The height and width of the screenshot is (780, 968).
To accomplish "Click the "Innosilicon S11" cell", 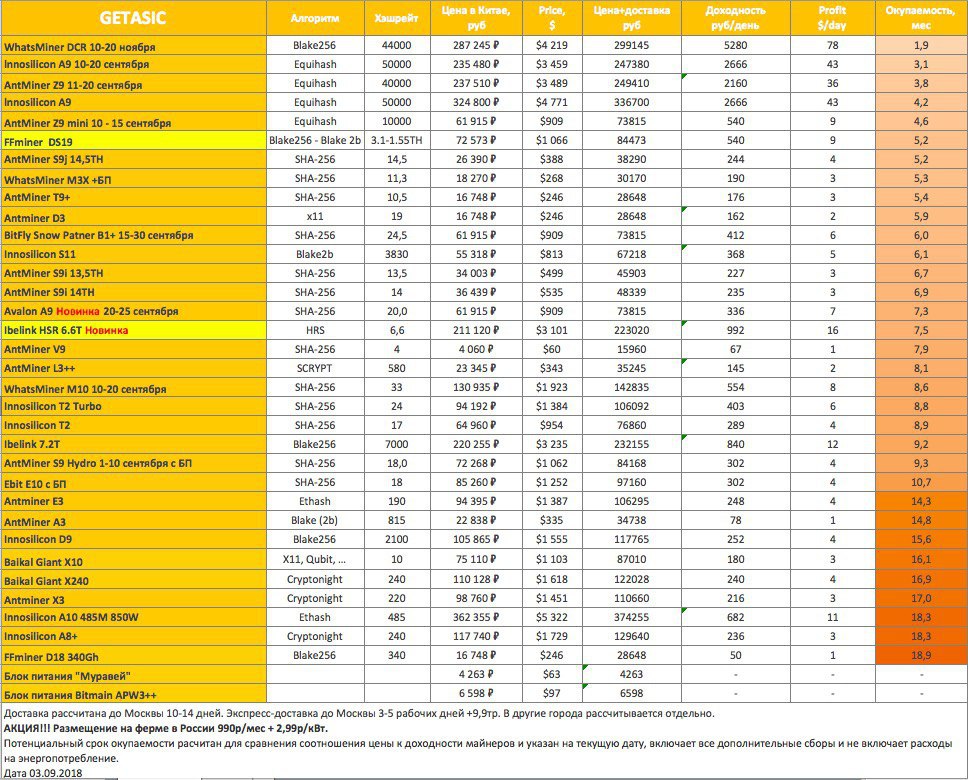I will (133, 254).
